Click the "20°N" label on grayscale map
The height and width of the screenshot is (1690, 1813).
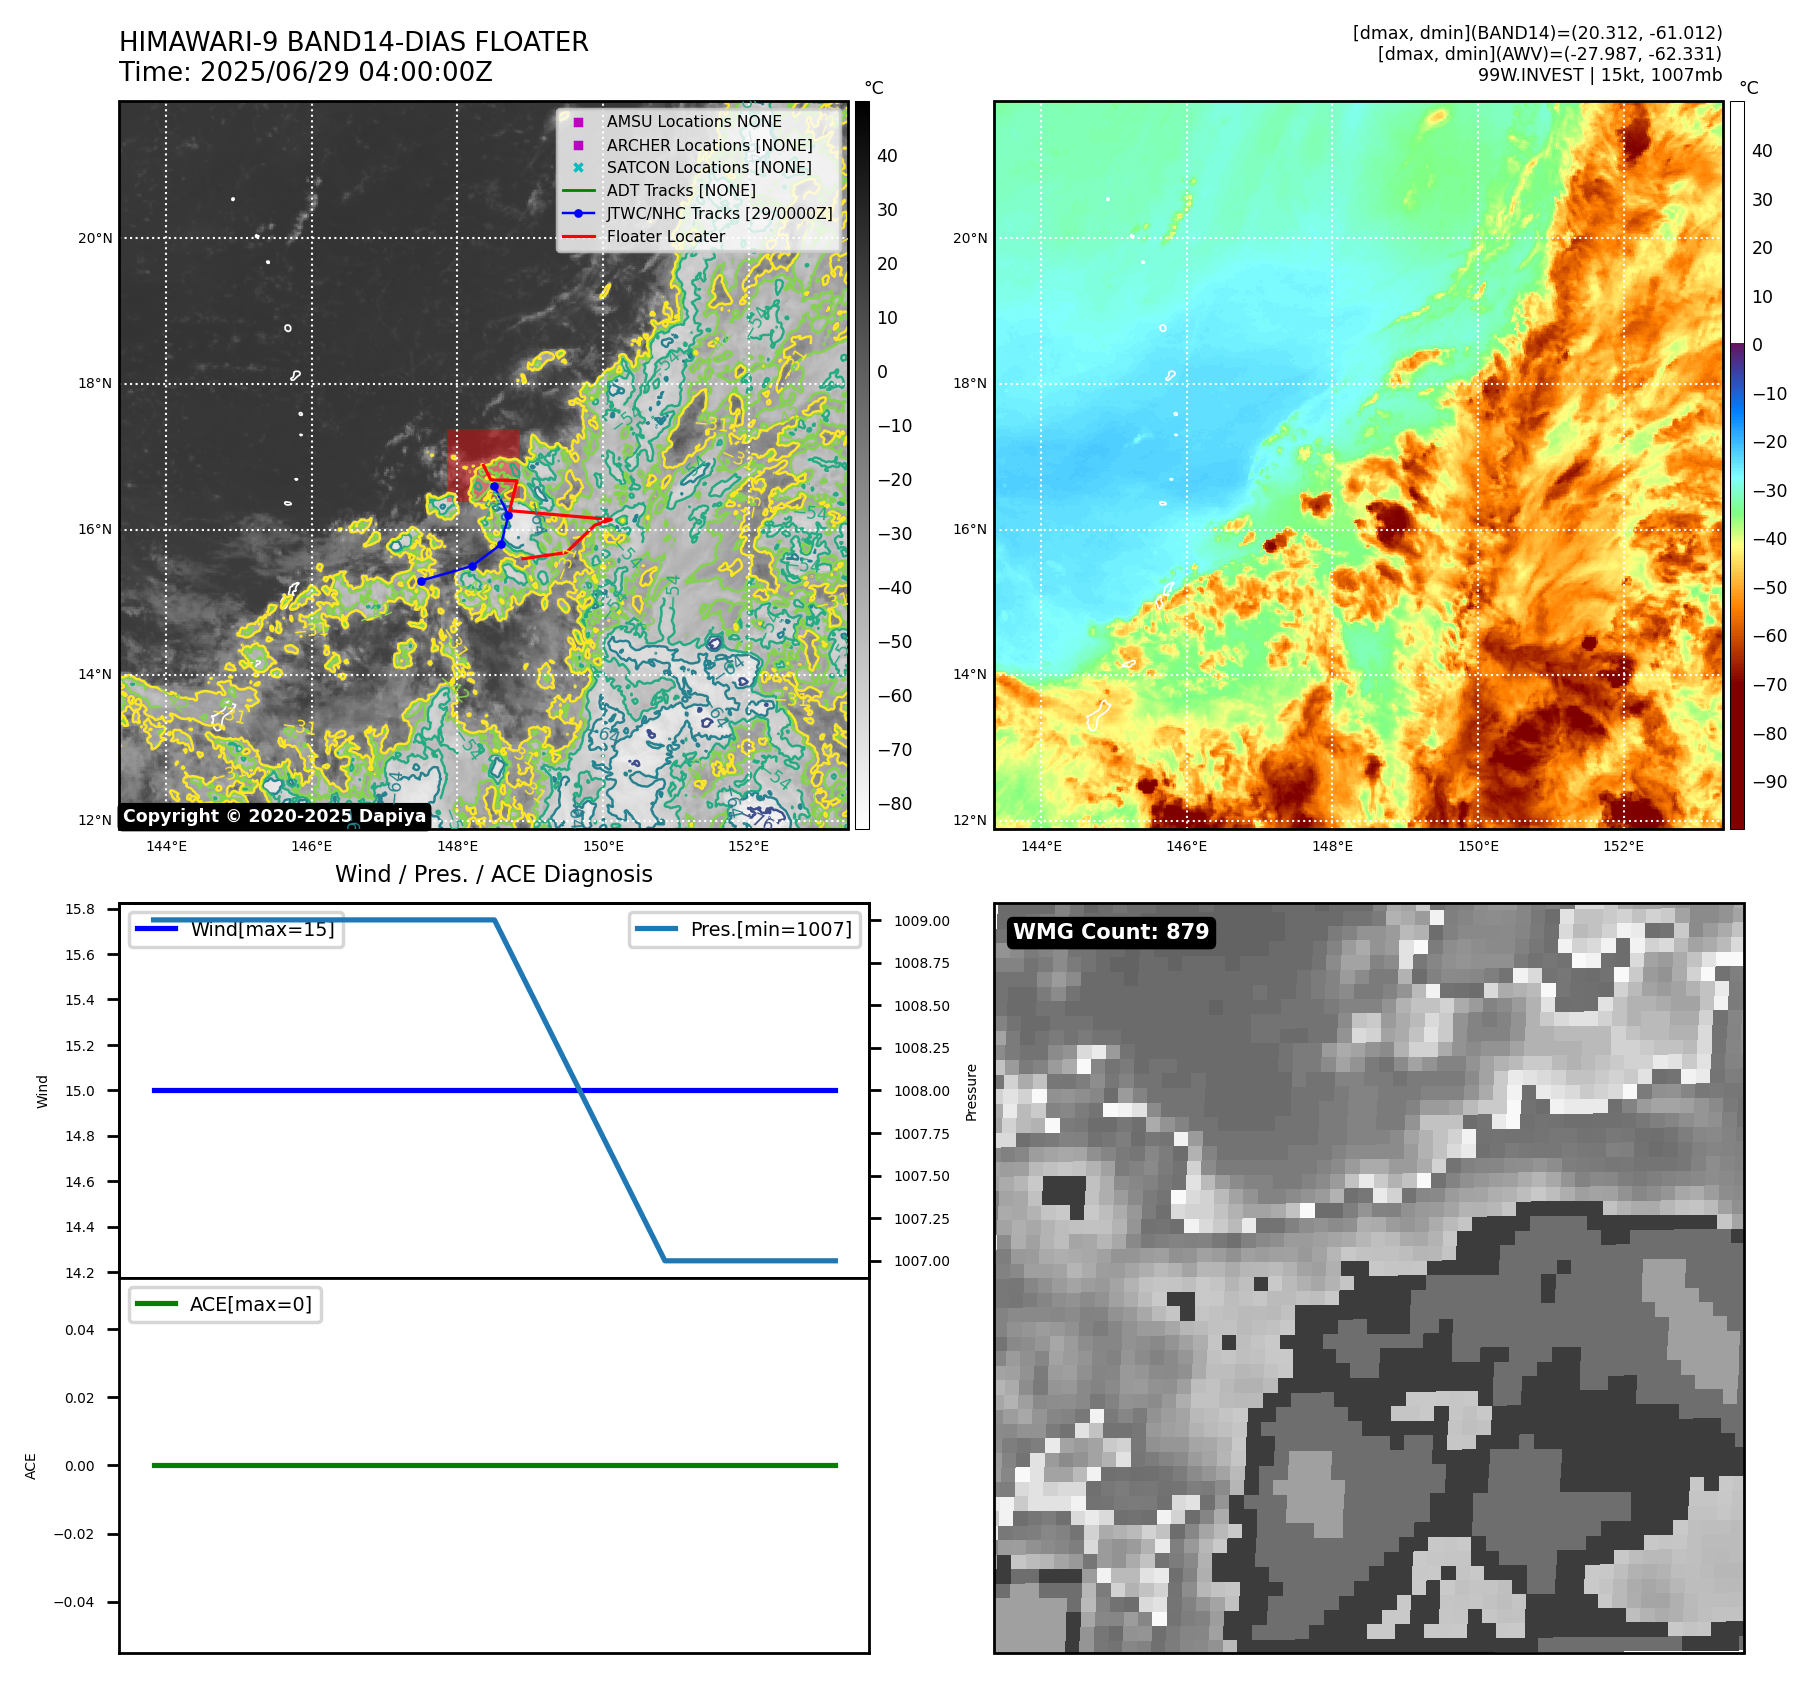tap(96, 238)
